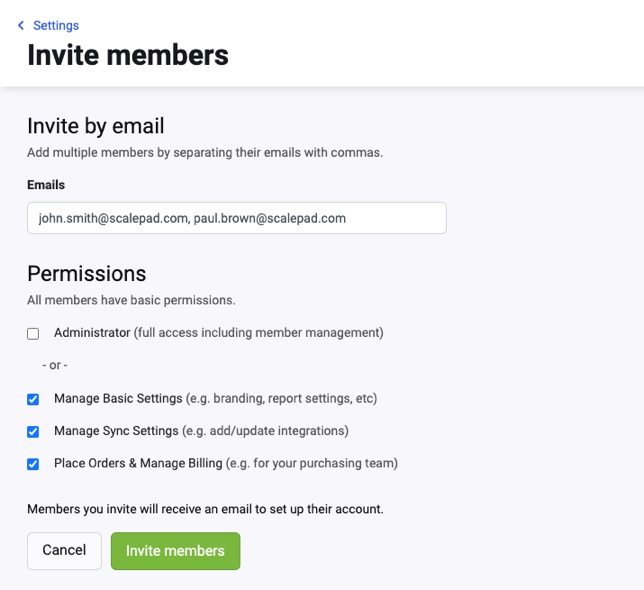Click the 'Add multiple members' helper text

tap(205, 152)
